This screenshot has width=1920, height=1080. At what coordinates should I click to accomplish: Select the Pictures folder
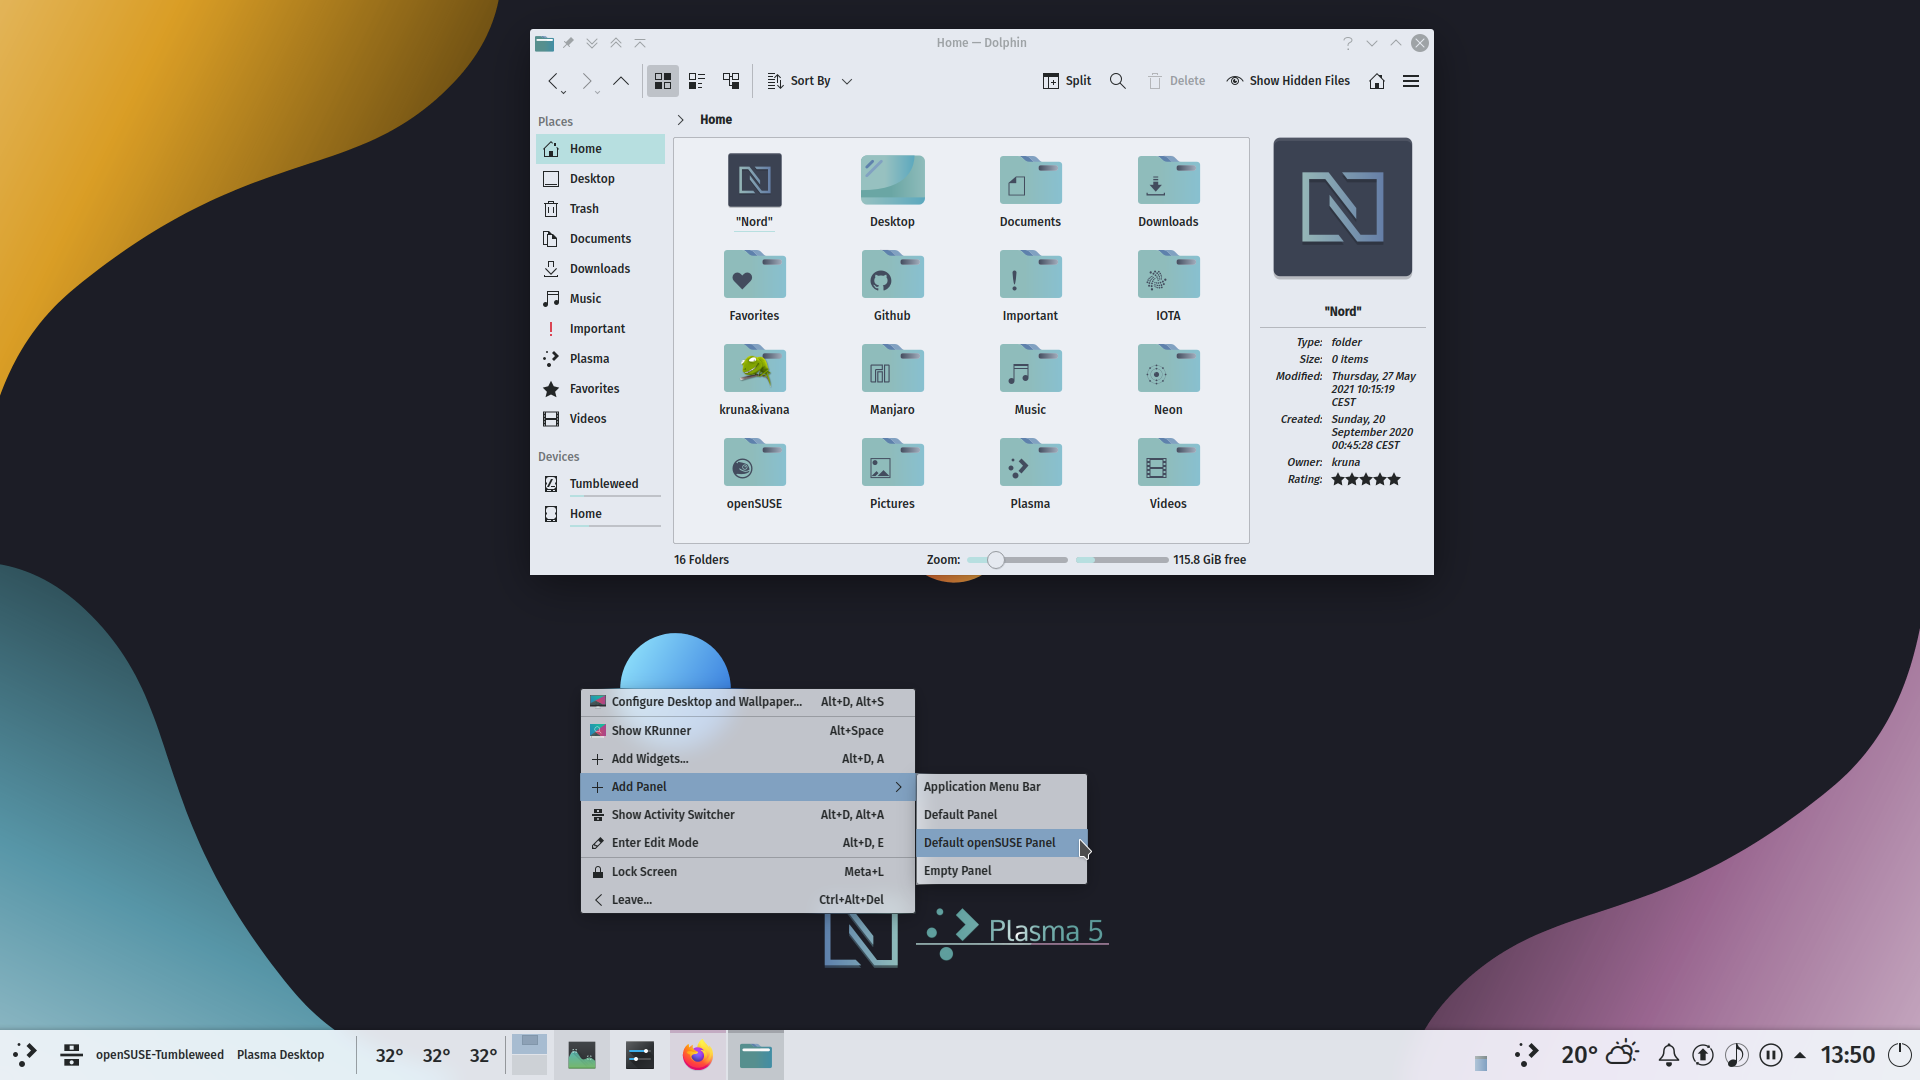[892, 474]
